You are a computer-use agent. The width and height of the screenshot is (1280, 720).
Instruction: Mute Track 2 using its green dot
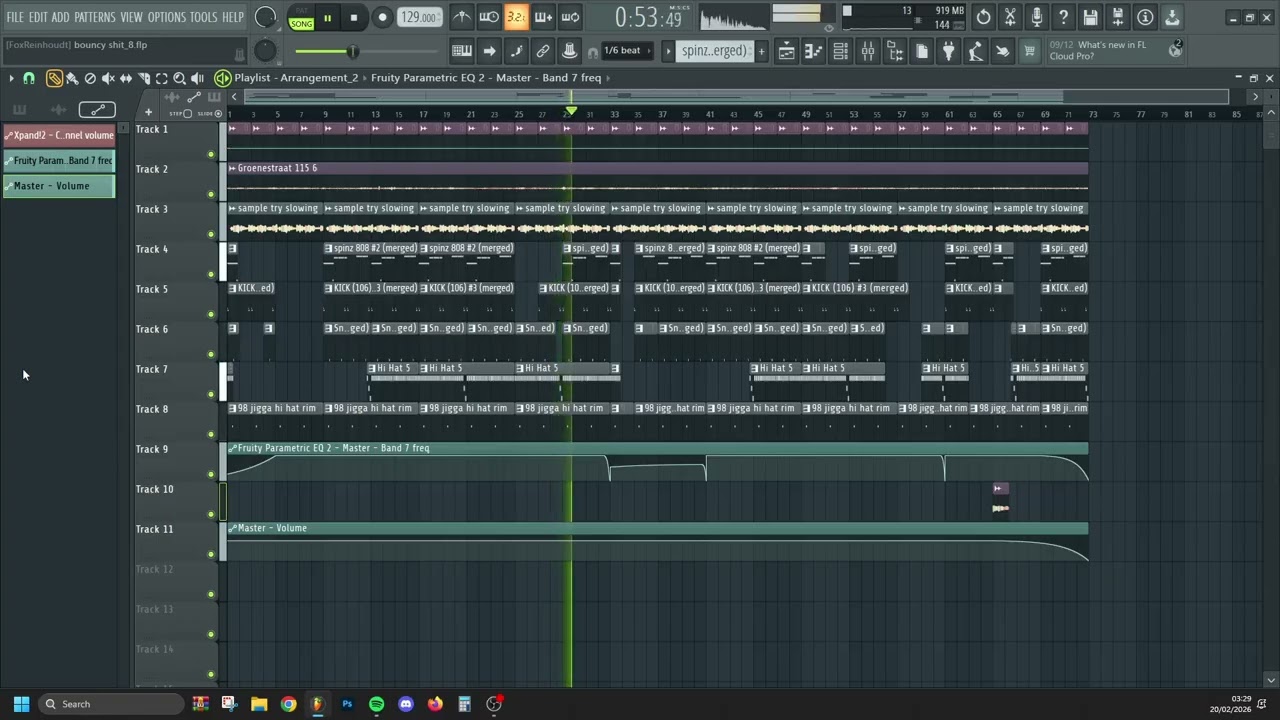[211, 194]
